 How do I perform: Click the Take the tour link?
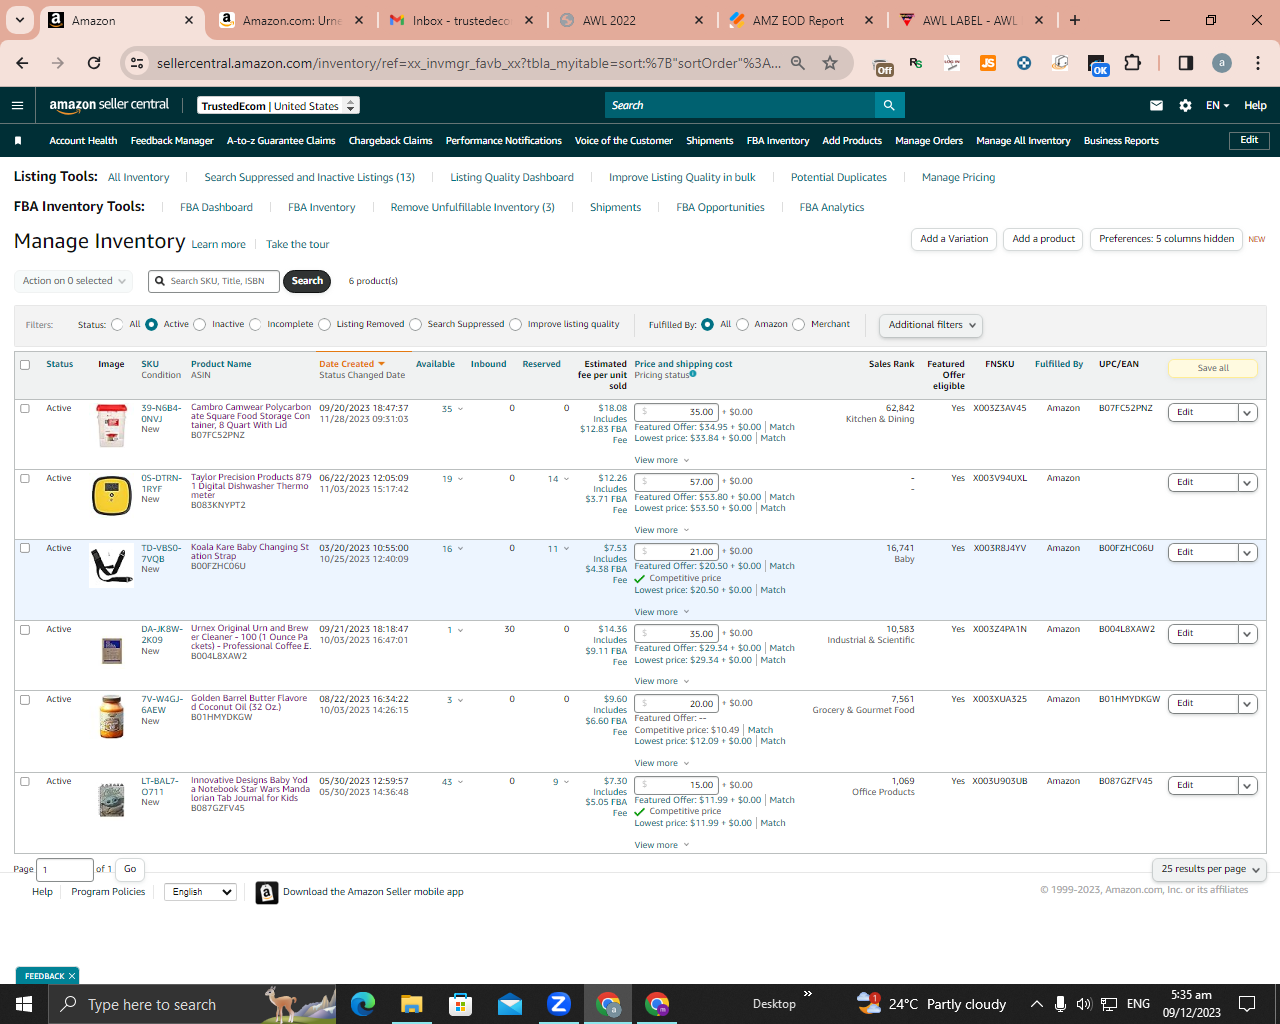(x=297, y=244)
